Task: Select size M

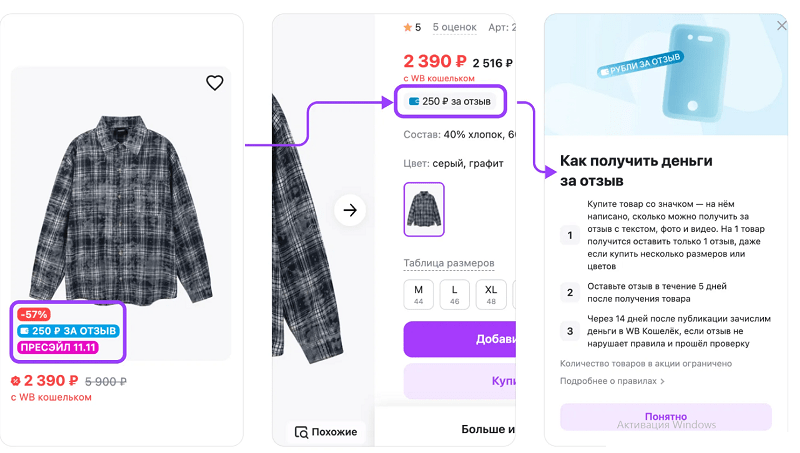Action: coord(419,294)
